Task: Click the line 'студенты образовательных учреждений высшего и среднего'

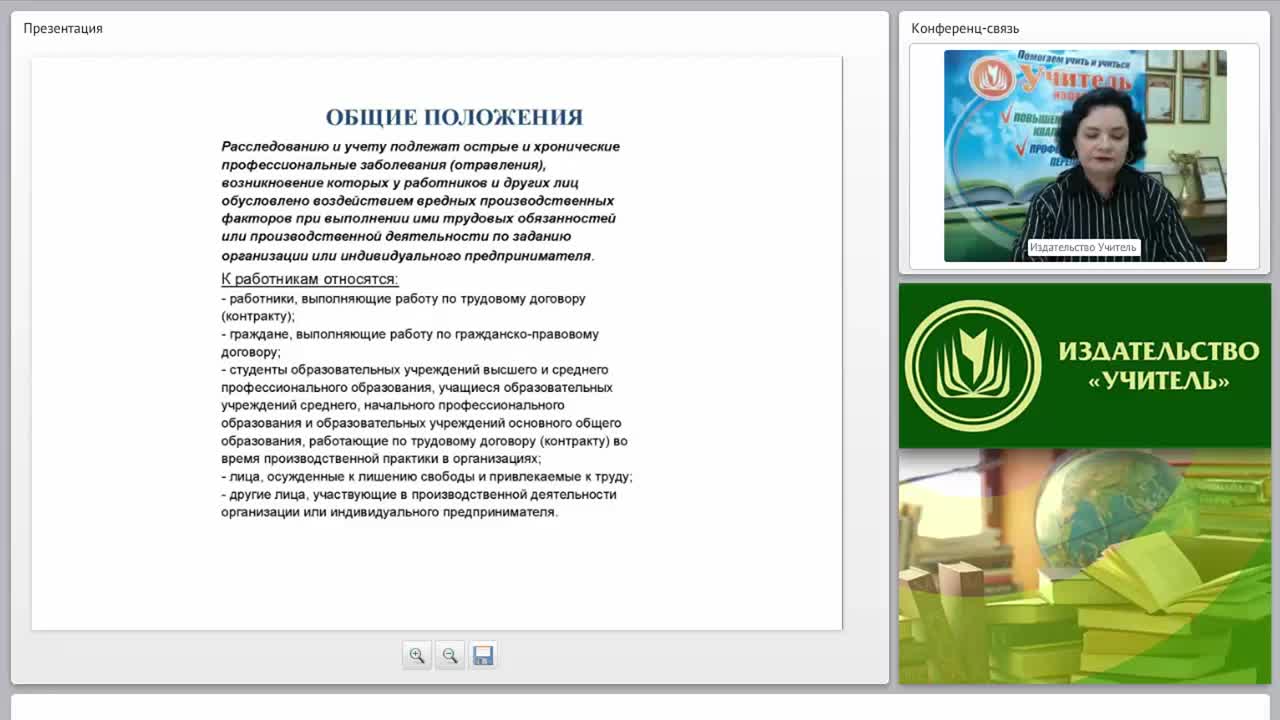Action: point(415,370)
